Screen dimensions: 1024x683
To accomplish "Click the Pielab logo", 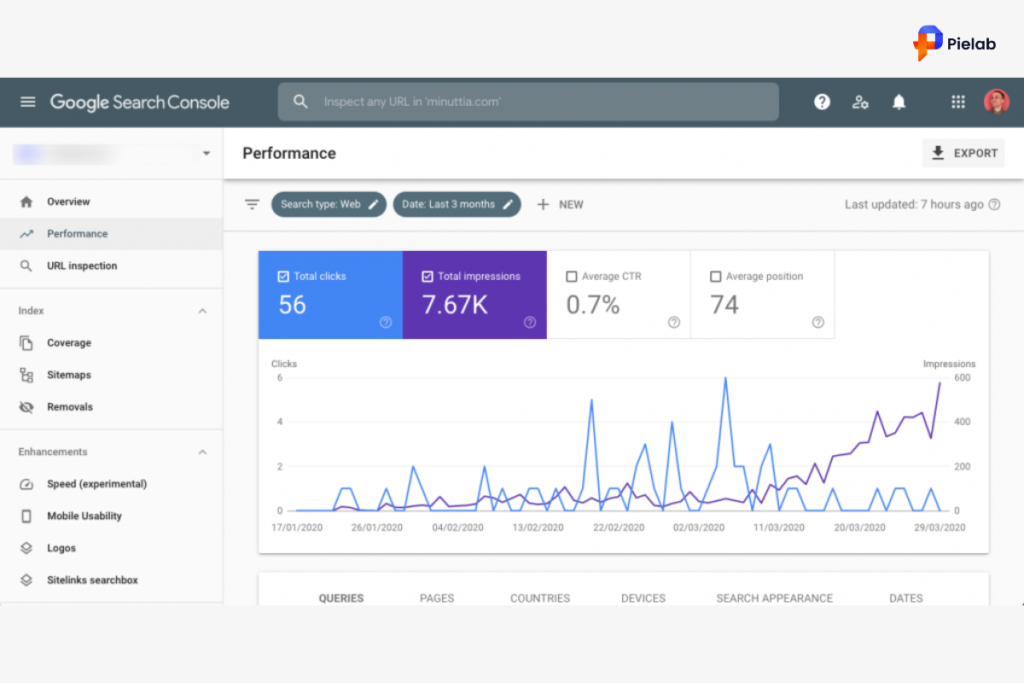I will click(x=954, y=43).
